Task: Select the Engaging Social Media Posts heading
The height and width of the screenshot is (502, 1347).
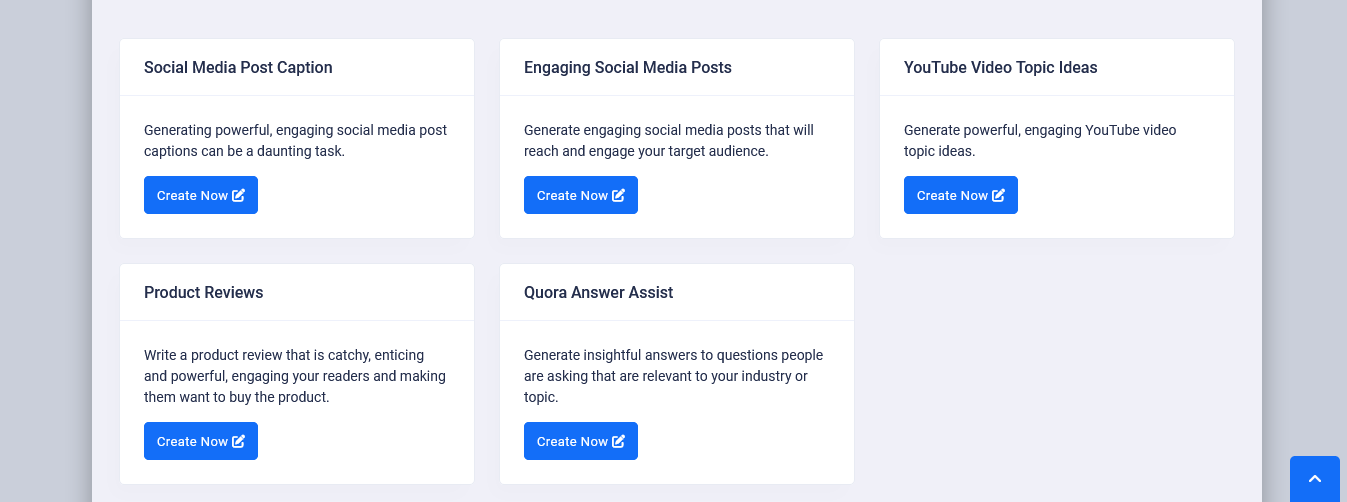Action: pyautogui.click(x=627, y=68)
